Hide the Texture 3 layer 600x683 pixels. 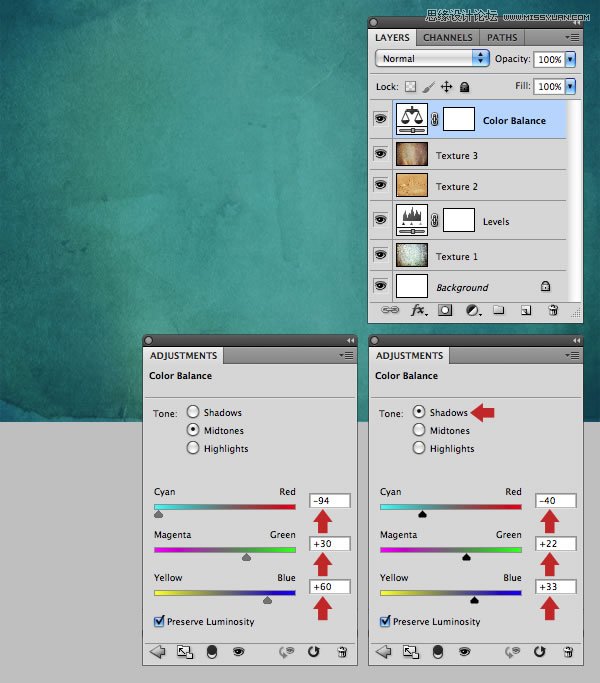click(380, 154)
